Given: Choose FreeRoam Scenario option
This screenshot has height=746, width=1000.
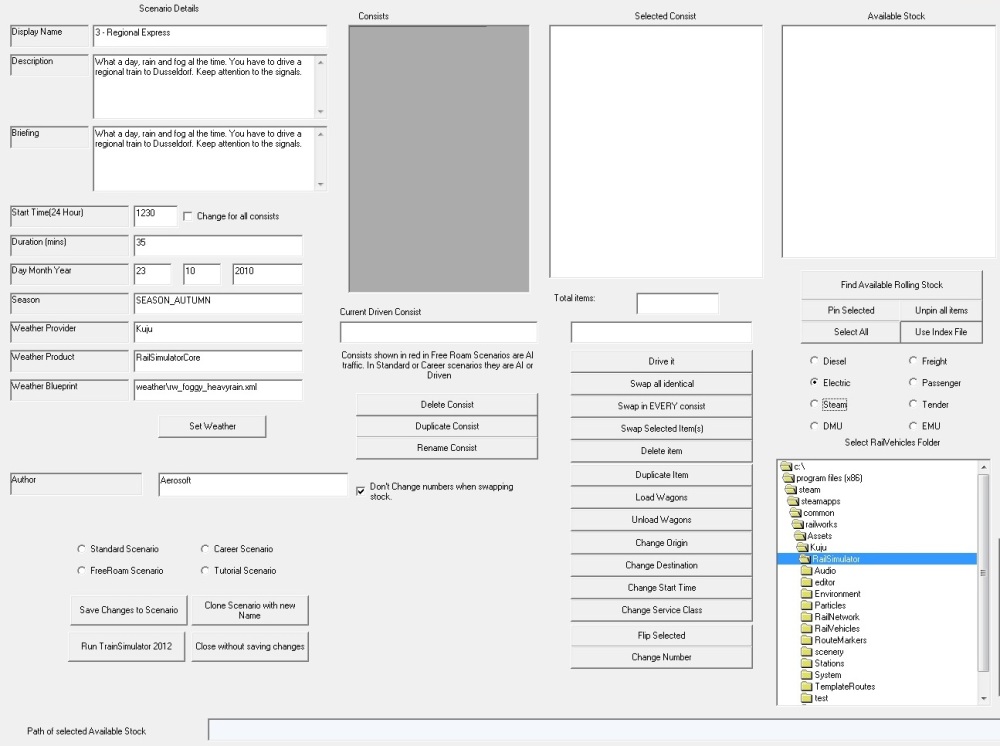Looking at the screenshot, I should pos(80,571).
